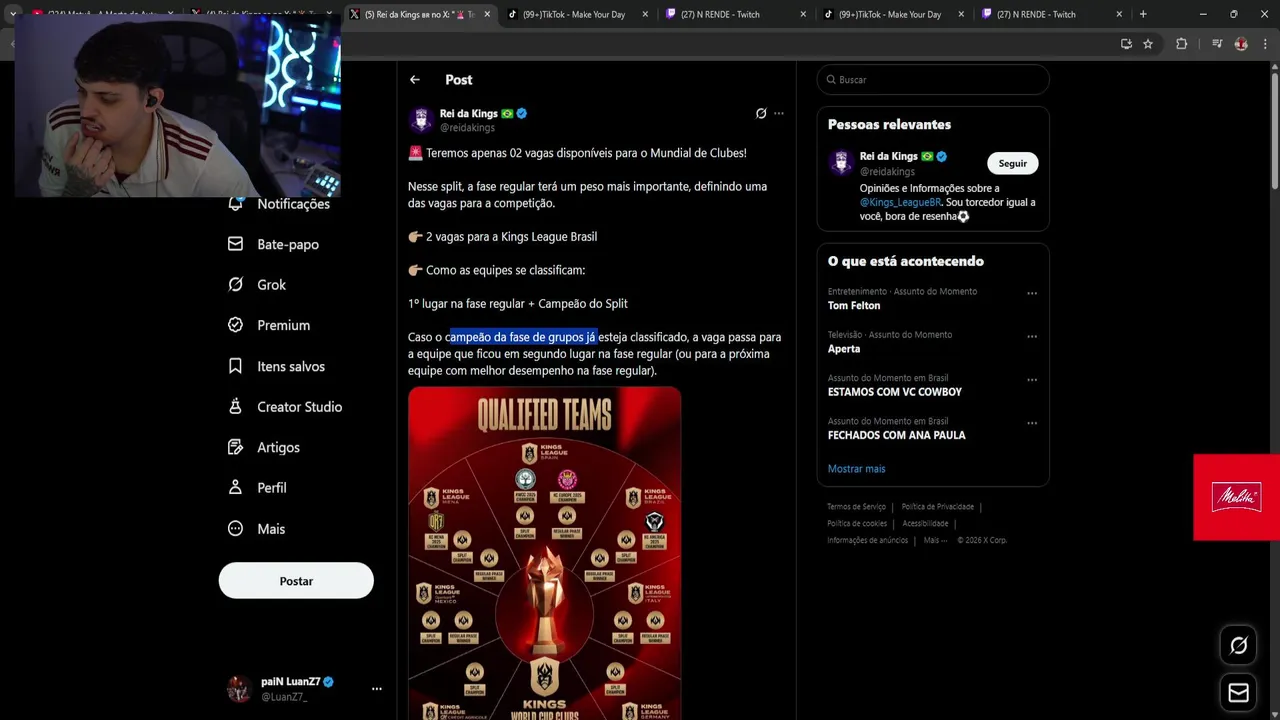The width and height of the screenshot is (1280, 720).
Task: Follow Rei da Kings with Seguir button
Action: tap(1012, 163)
